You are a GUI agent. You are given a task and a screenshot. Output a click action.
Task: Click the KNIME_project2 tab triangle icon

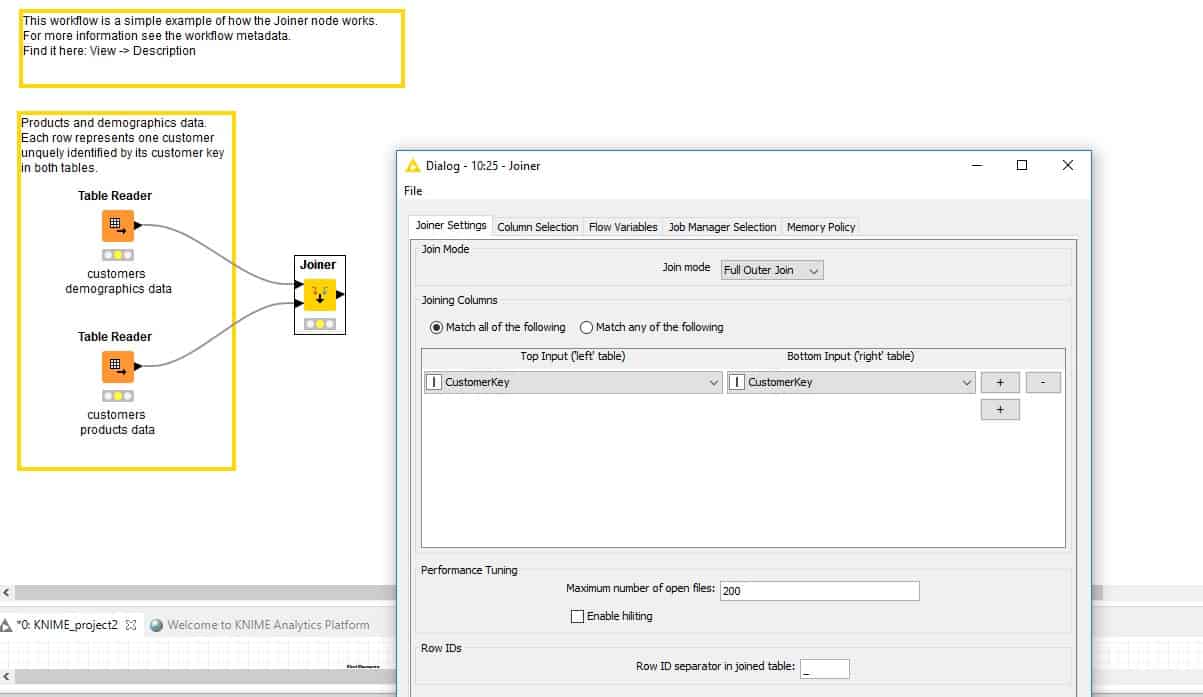[x=7, y=625]
